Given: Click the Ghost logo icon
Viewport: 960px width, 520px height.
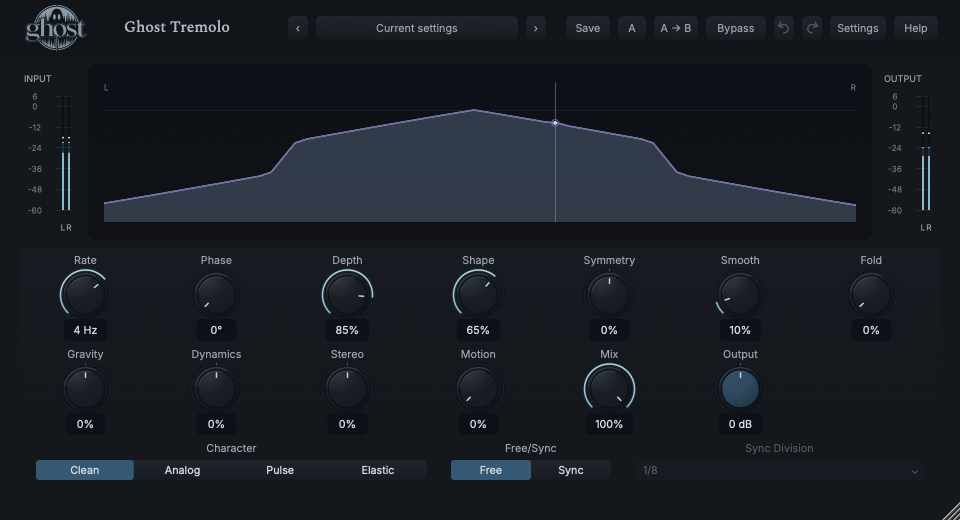Looking at the screenshot, I should click(55, 28).
